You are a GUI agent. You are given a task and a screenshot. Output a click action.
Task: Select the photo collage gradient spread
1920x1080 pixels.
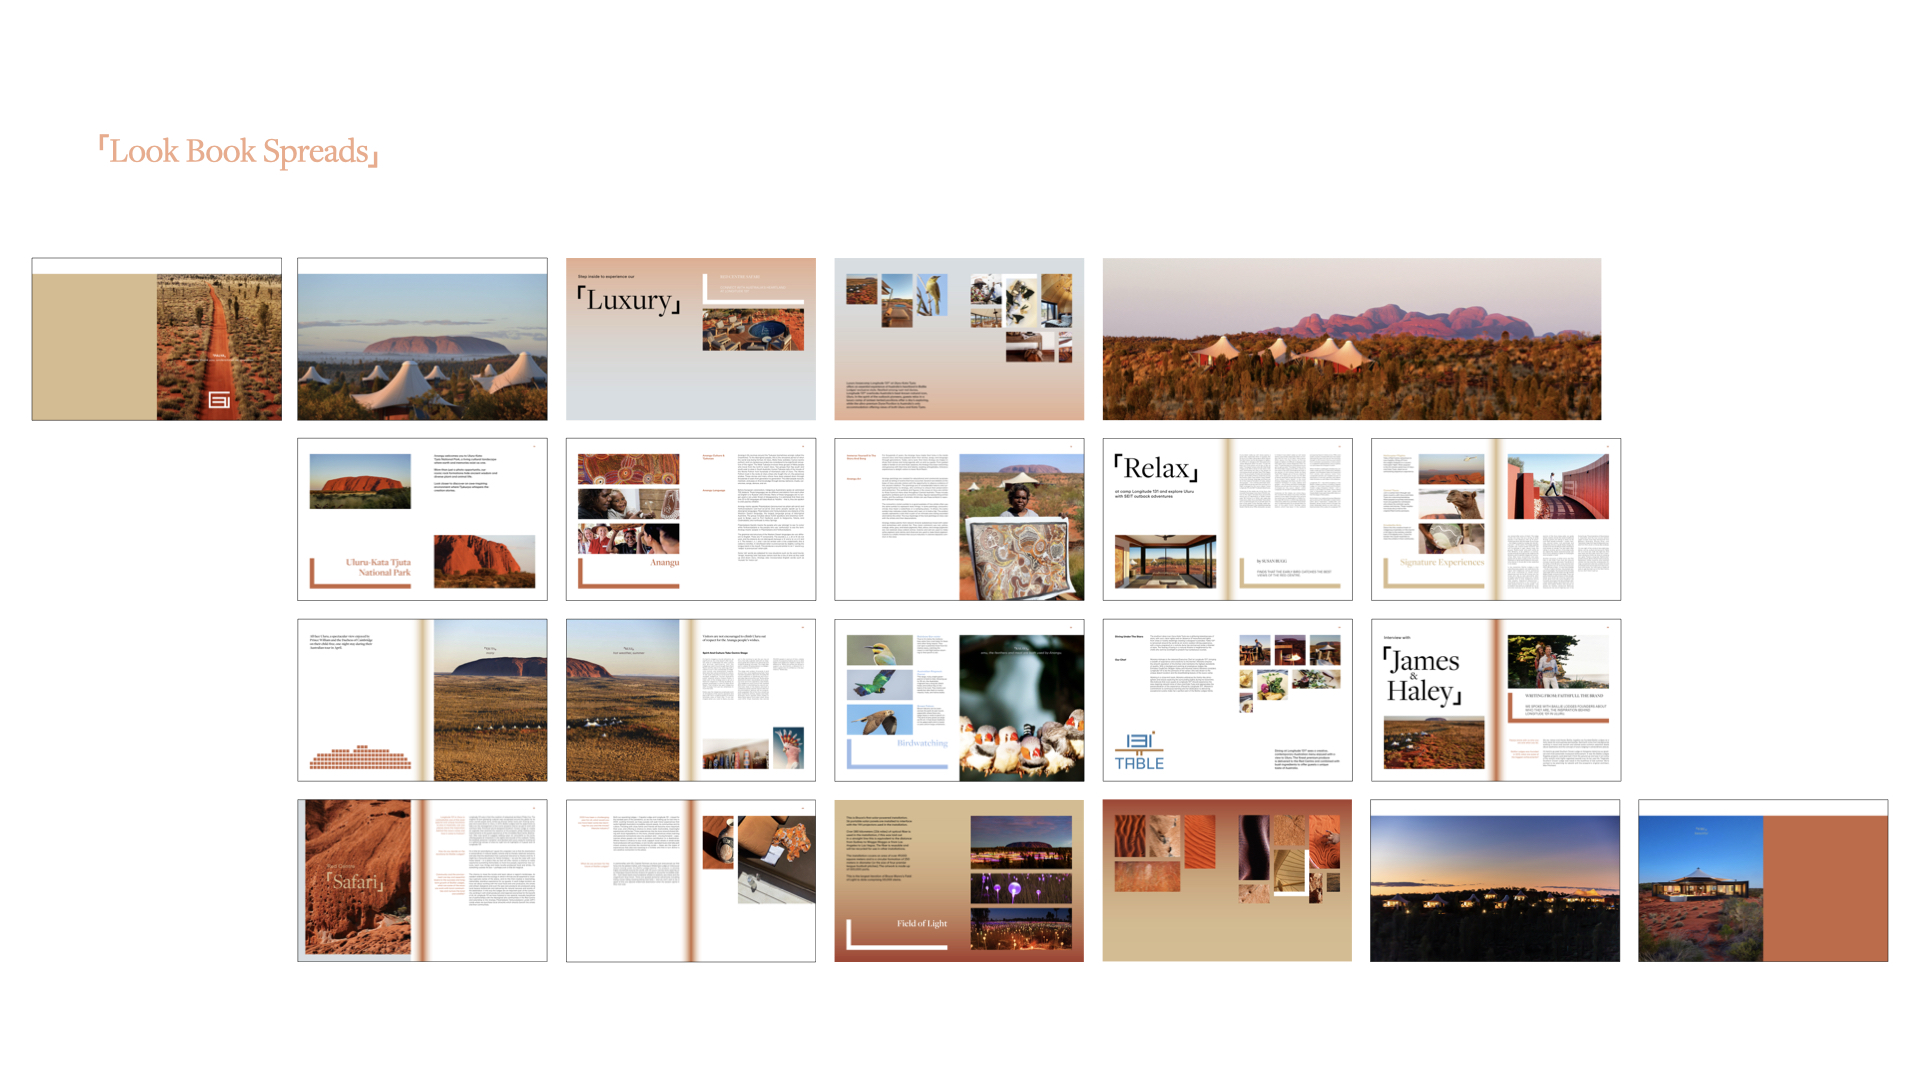click(958, 340)
